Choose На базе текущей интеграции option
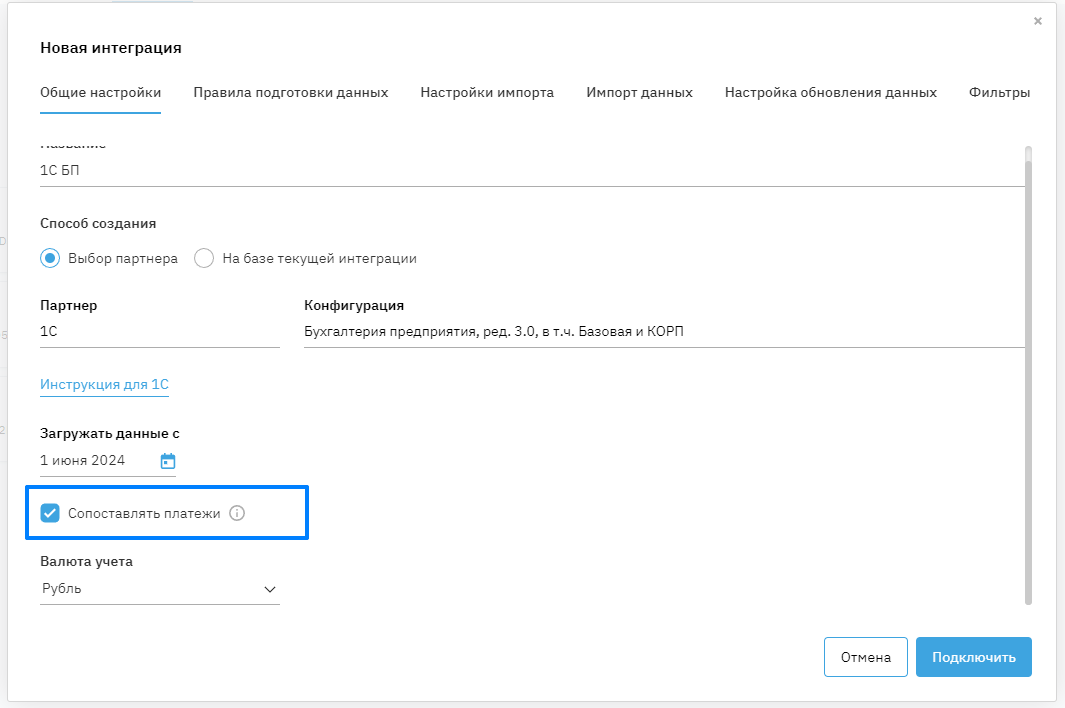1065x708 pixels. 204,258
